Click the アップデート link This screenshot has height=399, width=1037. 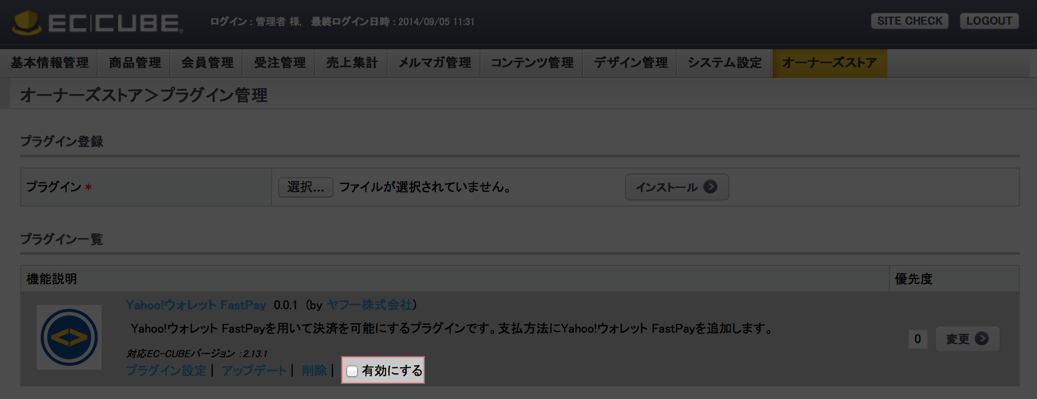(x=254, y=371)
